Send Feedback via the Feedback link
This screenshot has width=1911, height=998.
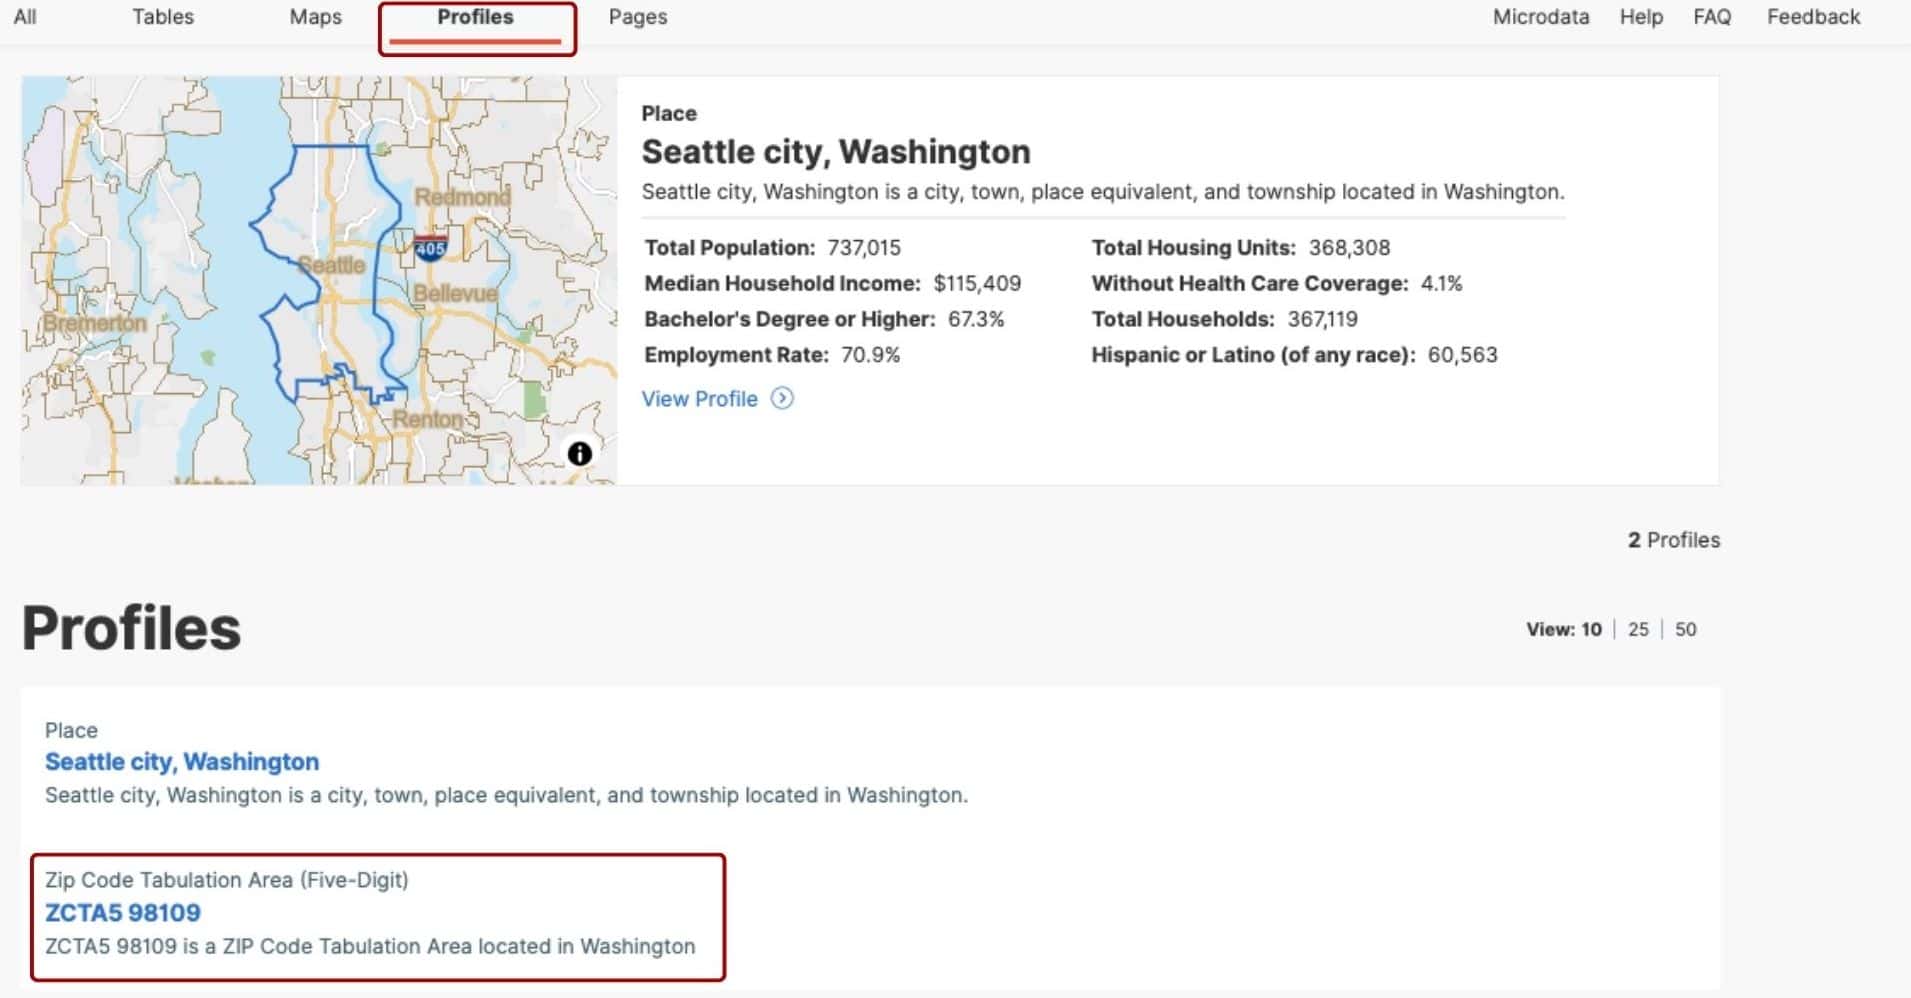[1812, 17]
